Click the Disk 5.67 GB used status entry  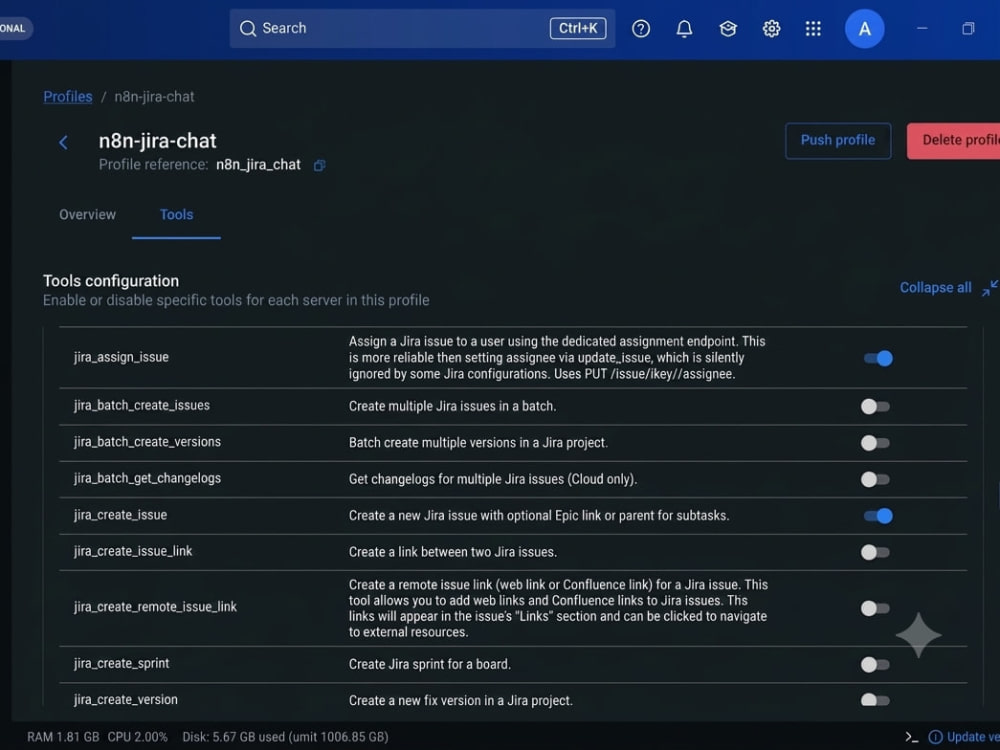[285, 737]
